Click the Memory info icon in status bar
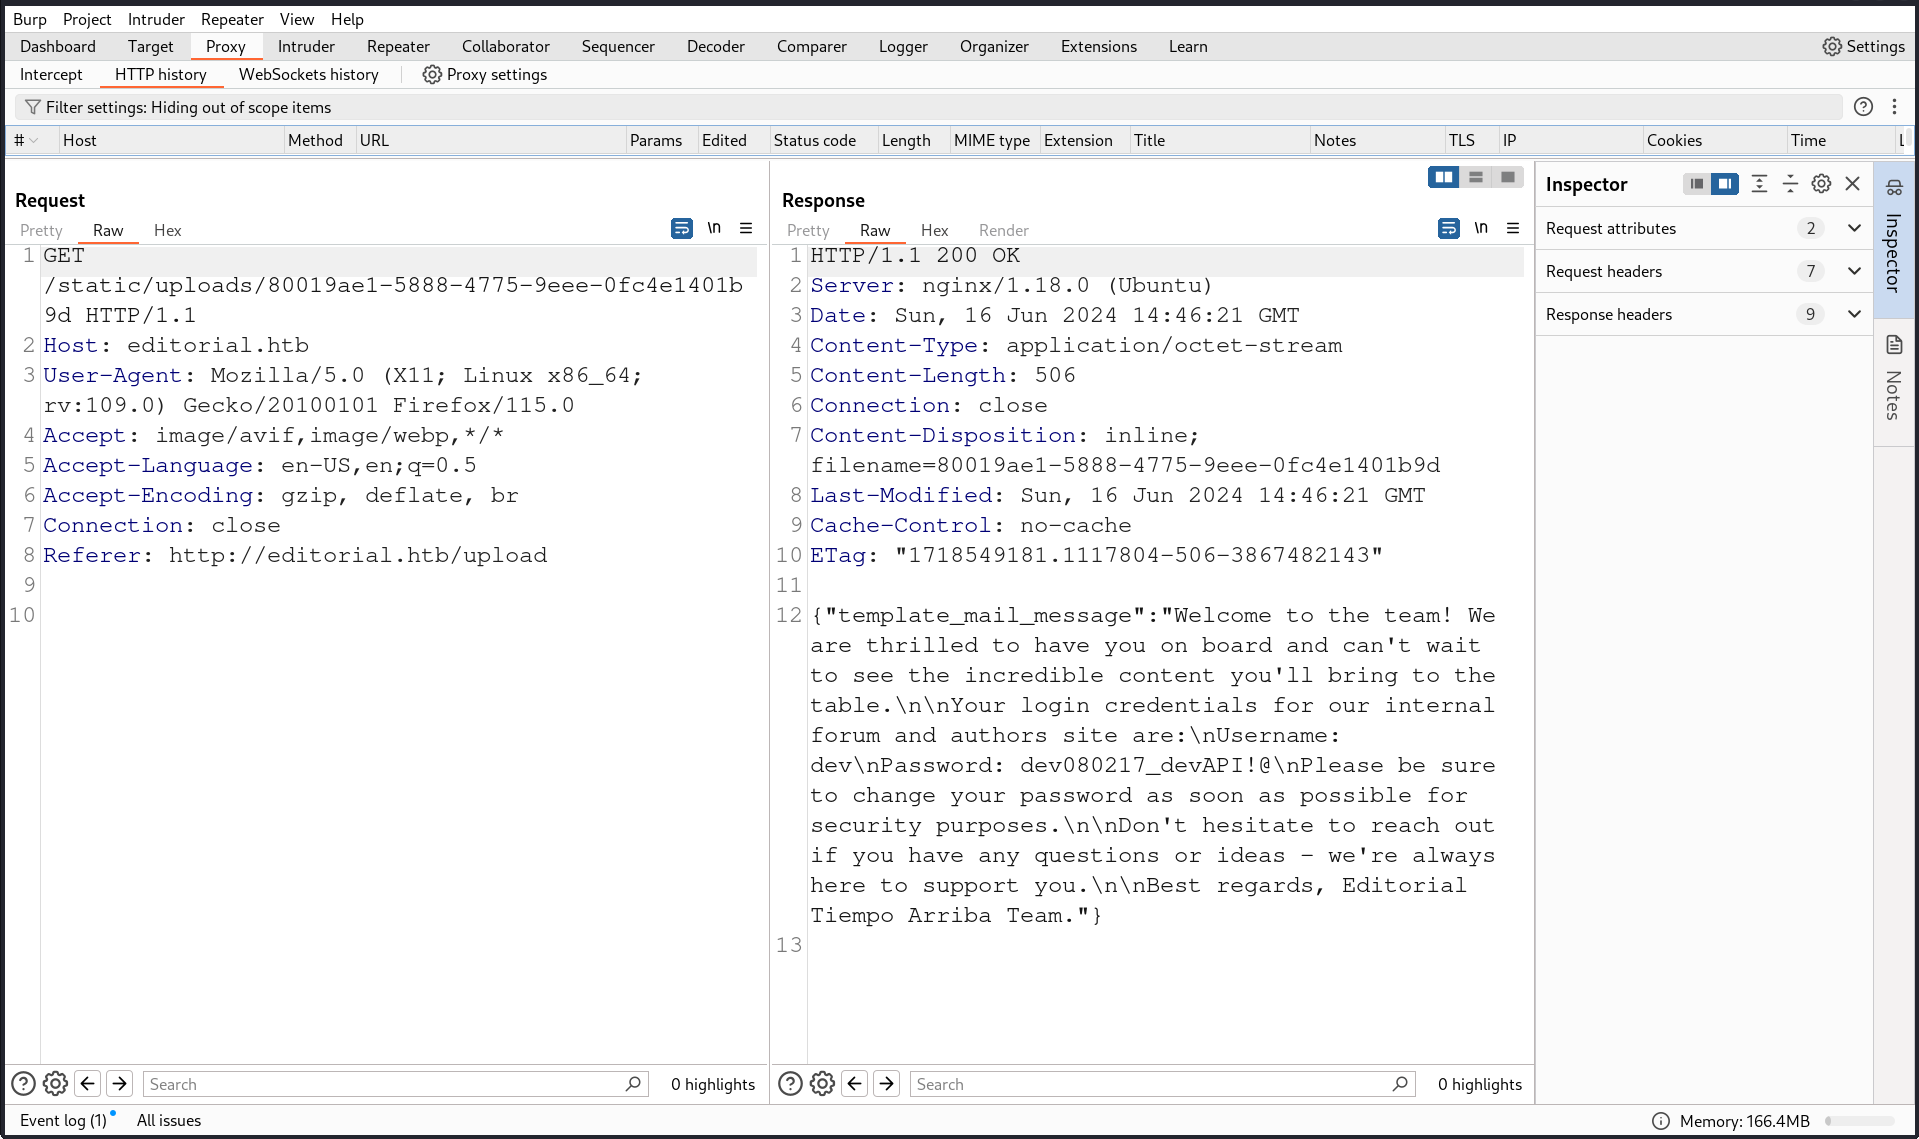Screen dimensions: 1919x1139 (1661, 1121)
